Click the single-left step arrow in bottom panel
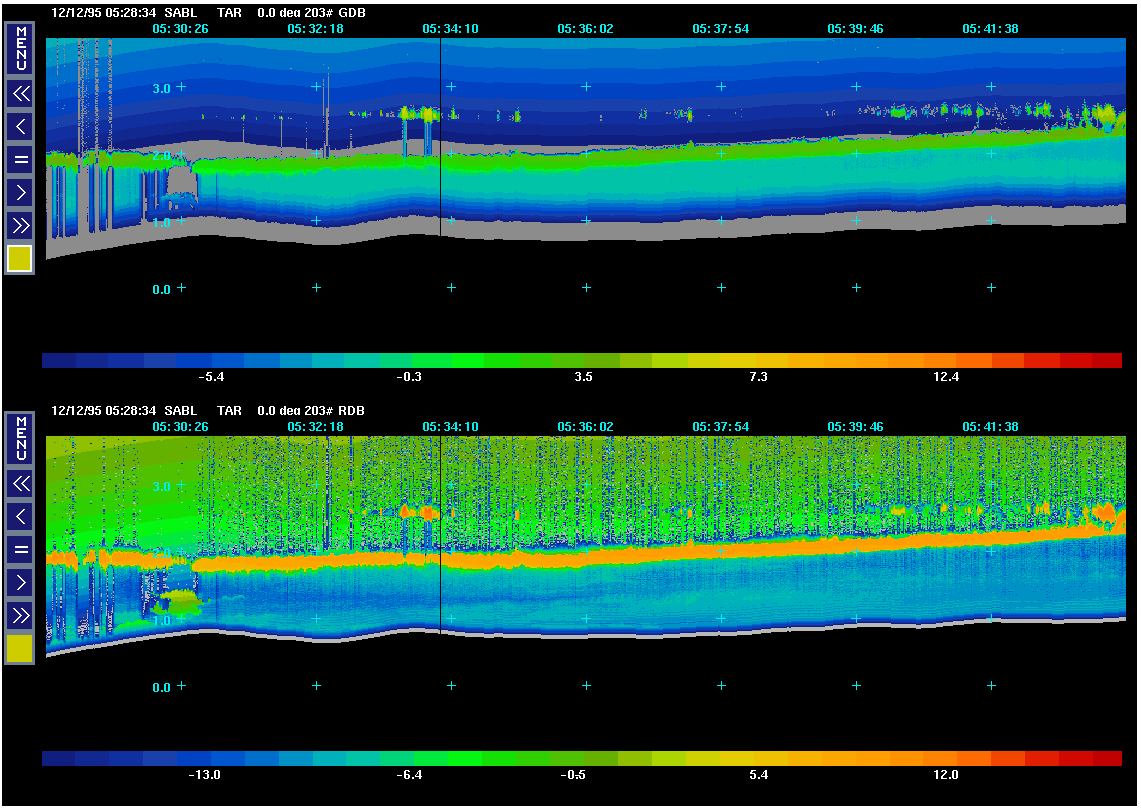The width and height of the screenshot is (1141, 810). (20, 516)
